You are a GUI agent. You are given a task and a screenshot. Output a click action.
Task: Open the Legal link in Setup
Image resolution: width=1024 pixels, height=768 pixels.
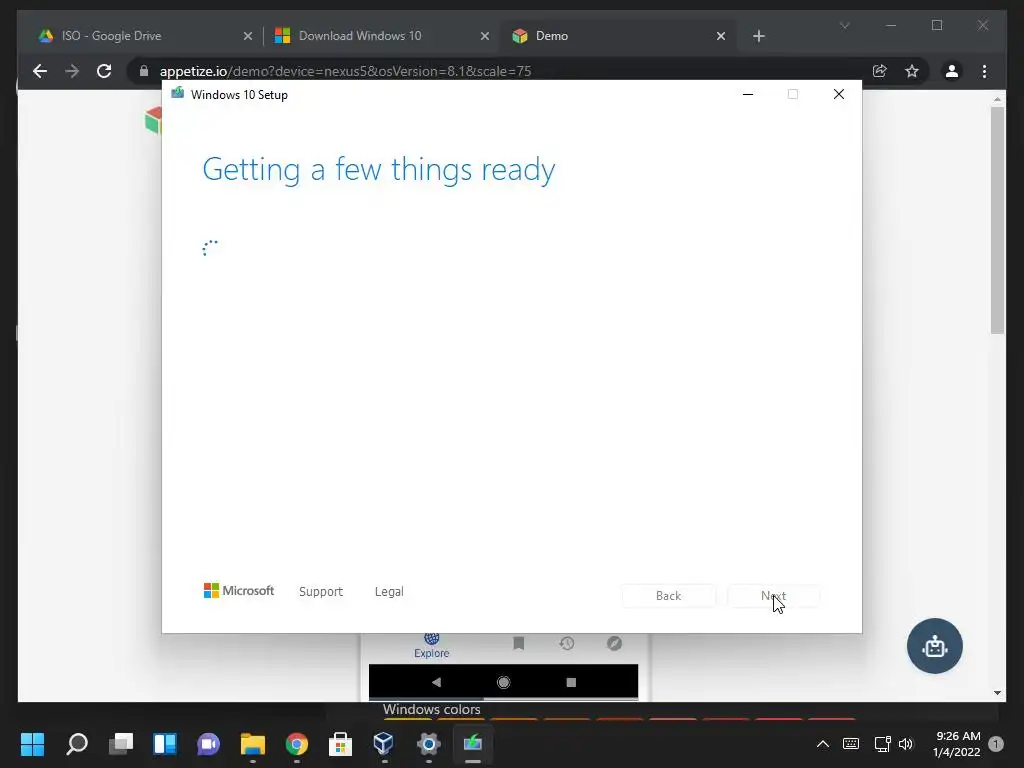389,592
